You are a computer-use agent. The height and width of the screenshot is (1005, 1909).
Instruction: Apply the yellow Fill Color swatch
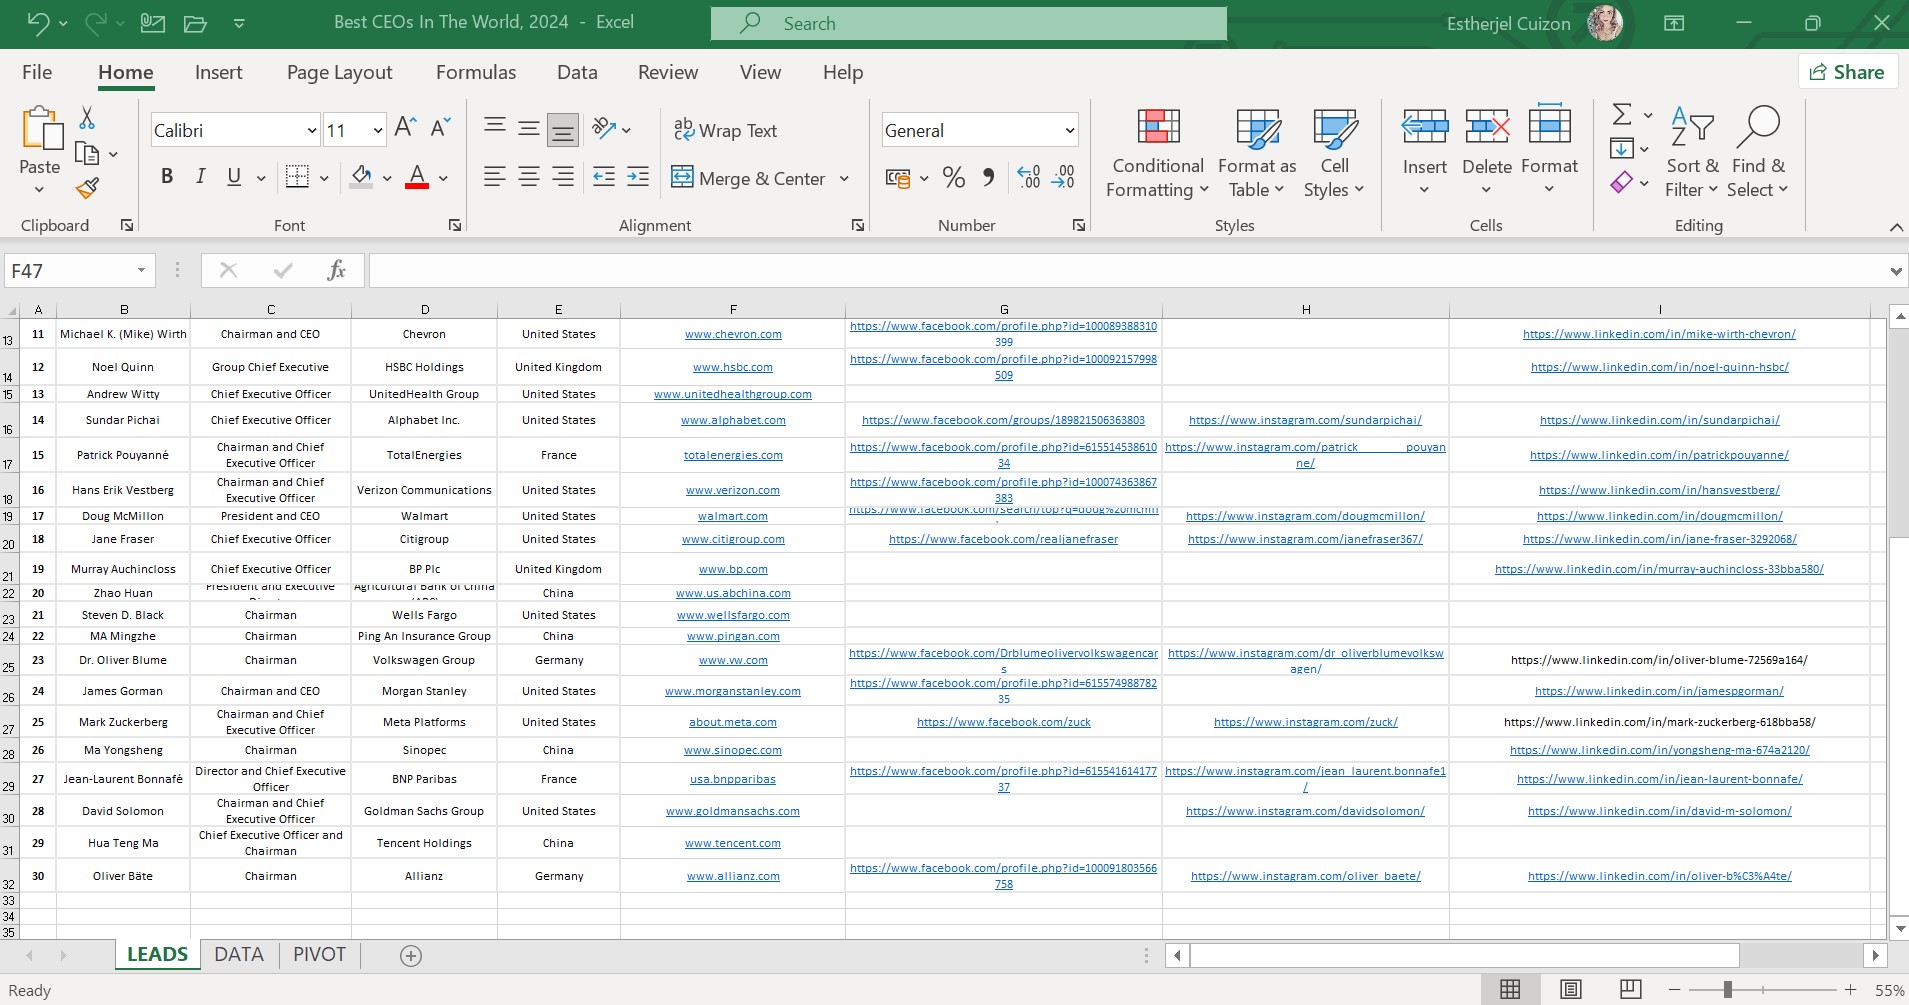[x=362, y=177]
